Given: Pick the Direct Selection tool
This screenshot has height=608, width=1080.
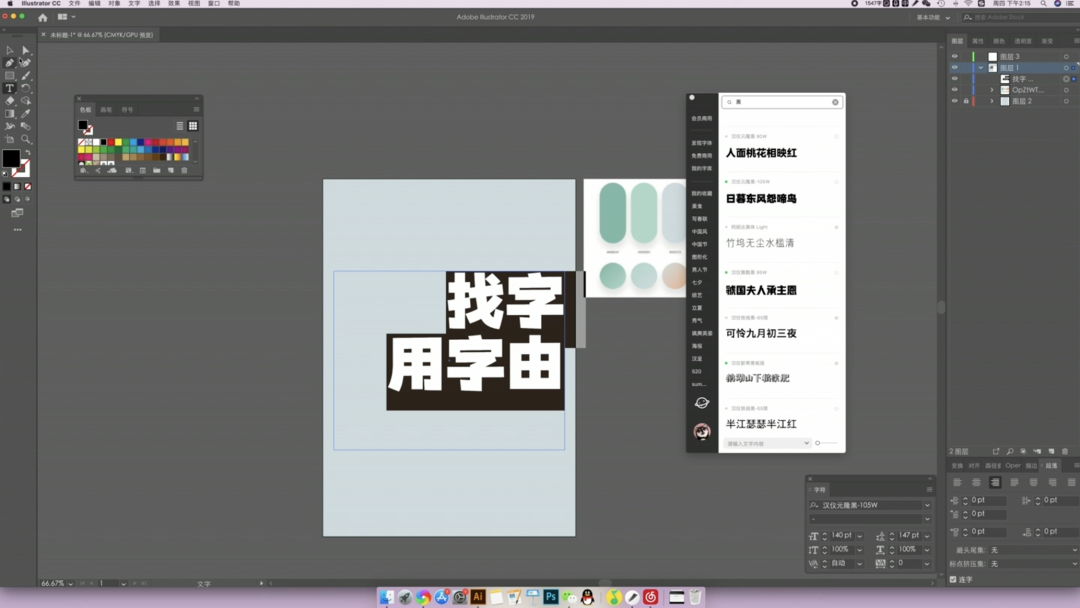Looking at the screenshot, I should coord(26,50).
